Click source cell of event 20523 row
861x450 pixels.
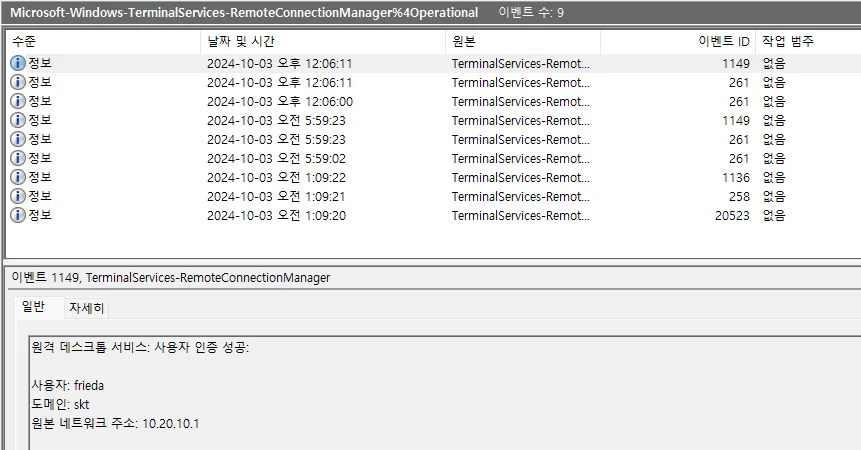coord(521,216)
